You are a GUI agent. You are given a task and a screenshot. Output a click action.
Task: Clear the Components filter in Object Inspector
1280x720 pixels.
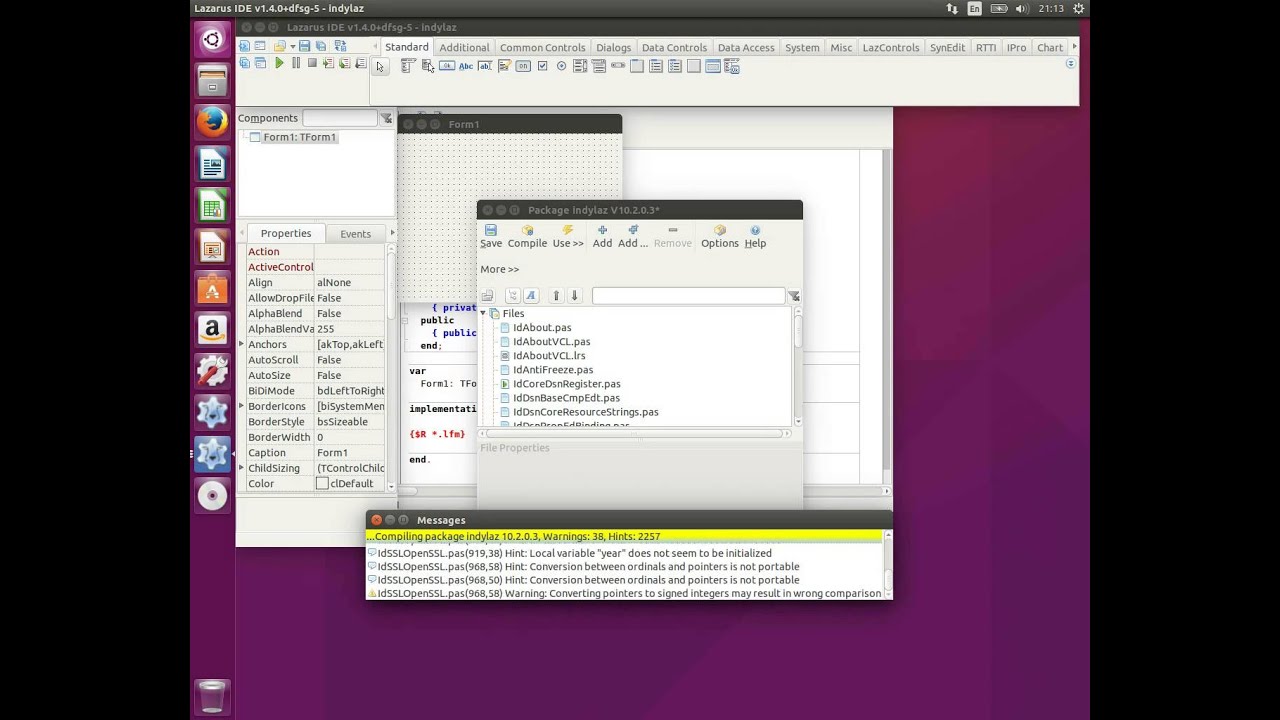386,118
